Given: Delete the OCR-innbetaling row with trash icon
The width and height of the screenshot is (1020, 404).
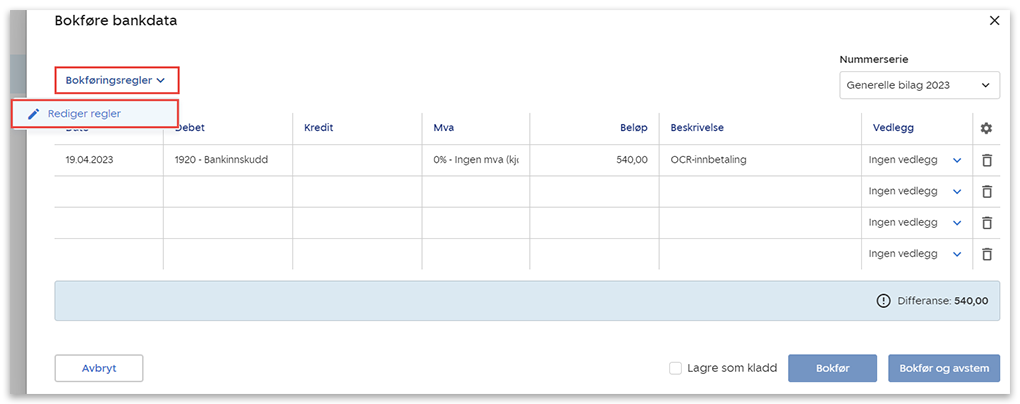Looking at the screenshot, I should [x=986, y=160].
